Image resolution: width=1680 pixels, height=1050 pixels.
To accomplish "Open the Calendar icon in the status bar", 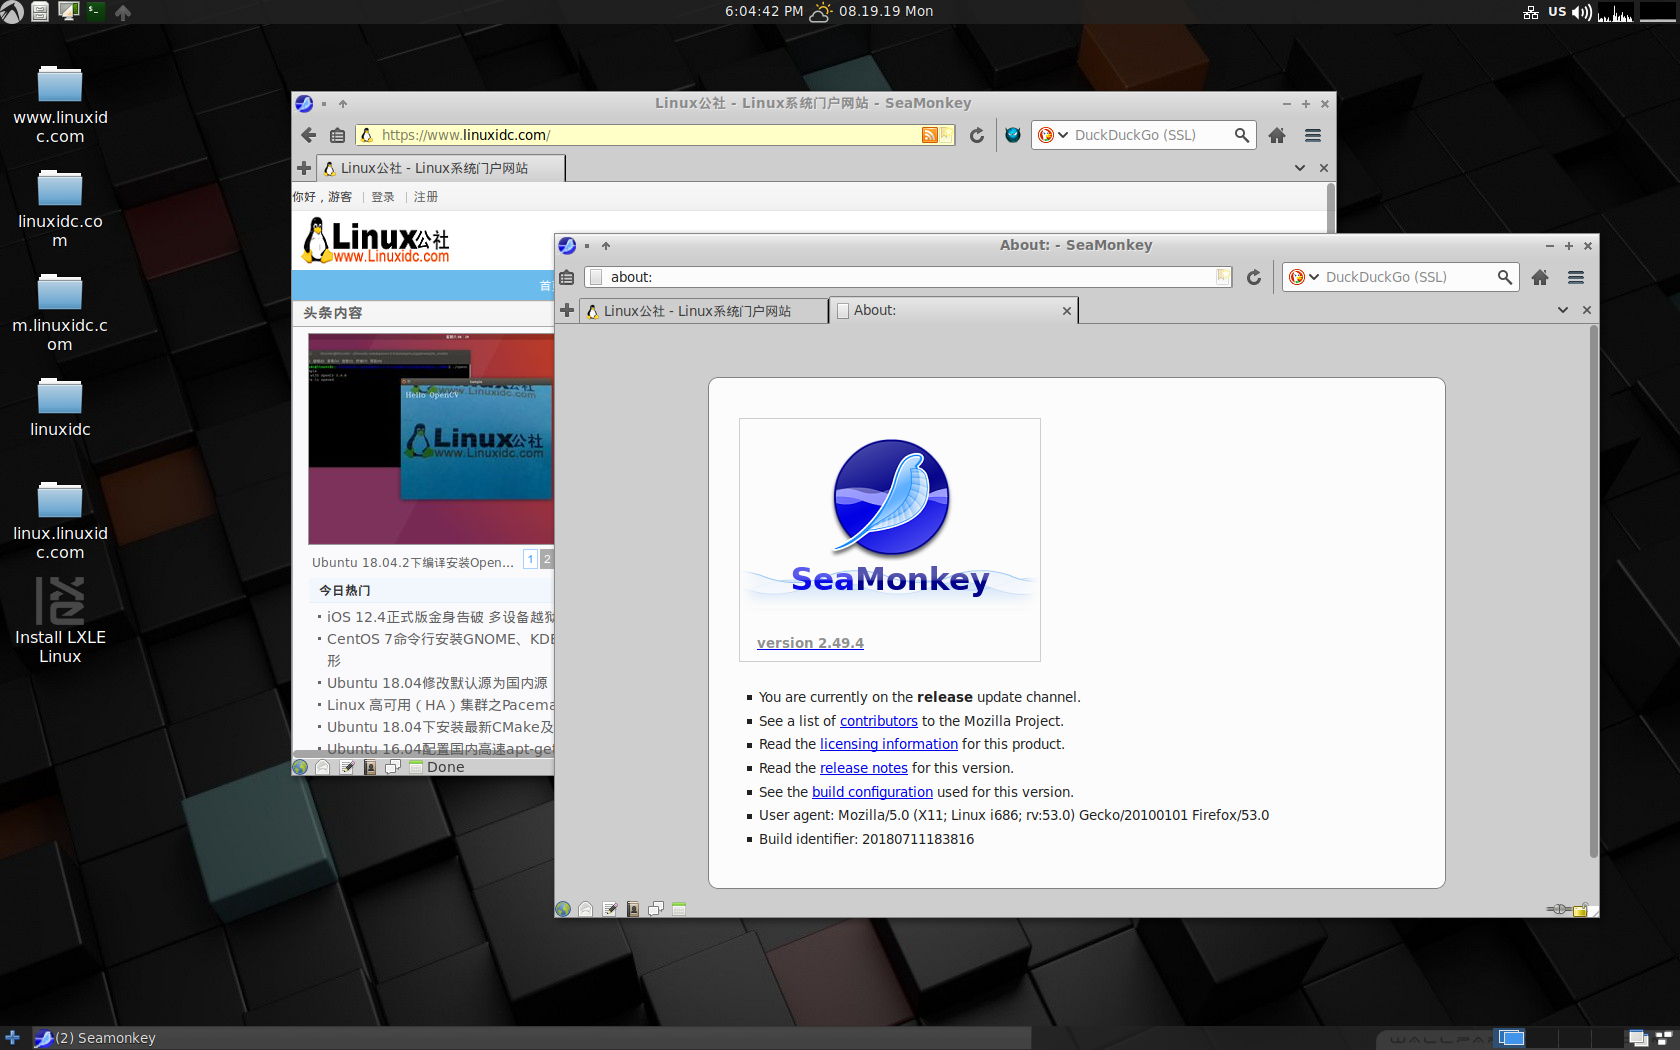I will (680, 909).
